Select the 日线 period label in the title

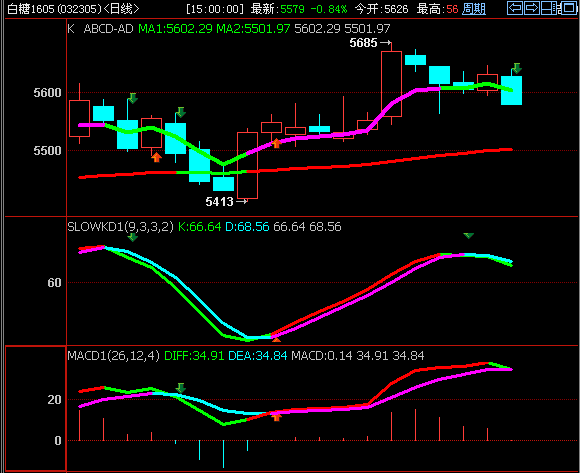122,9
